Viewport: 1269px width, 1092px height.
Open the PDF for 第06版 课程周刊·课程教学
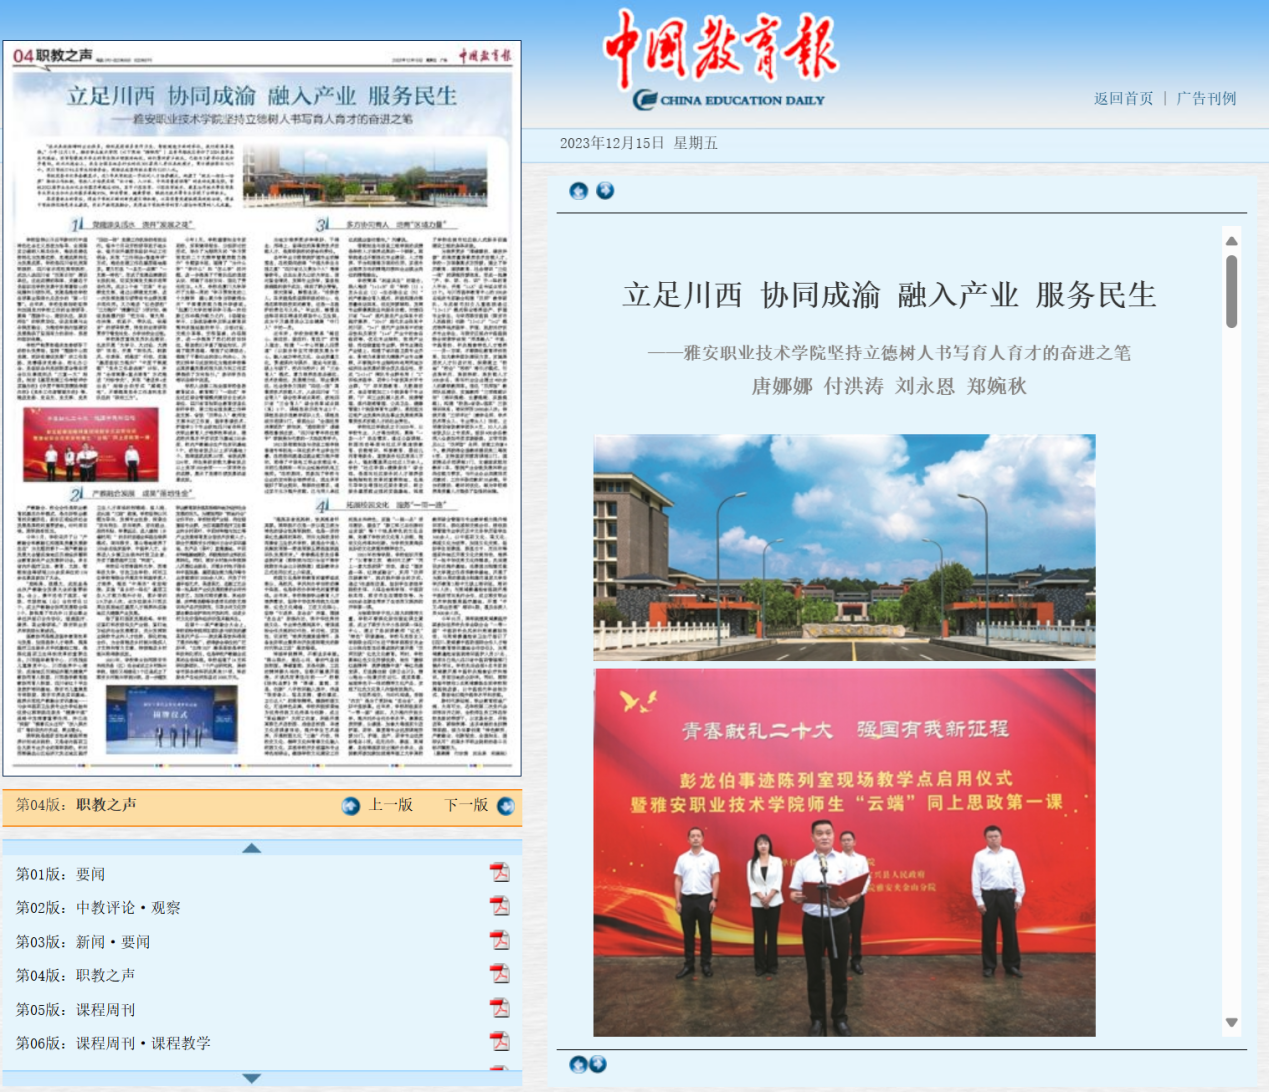[499, 1042]
